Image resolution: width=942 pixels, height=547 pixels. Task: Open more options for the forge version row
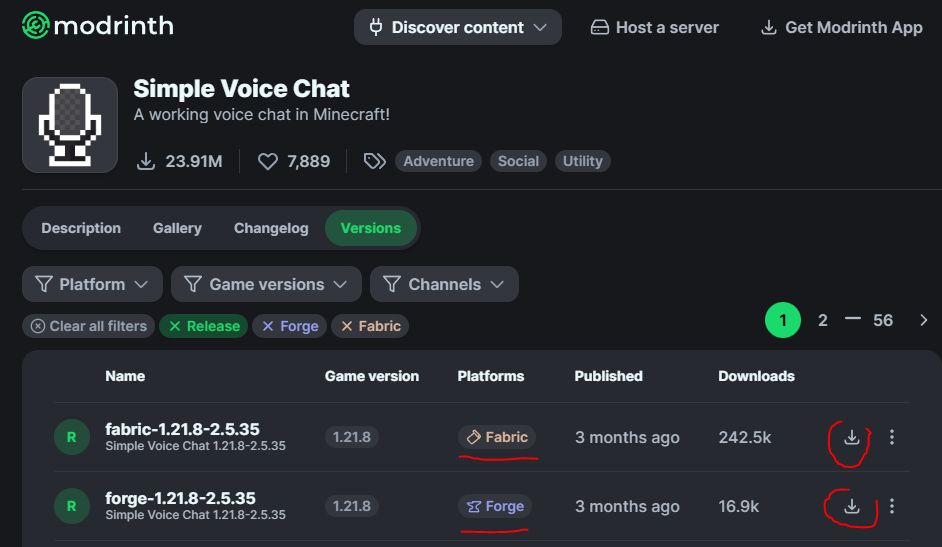pos(892,506)
